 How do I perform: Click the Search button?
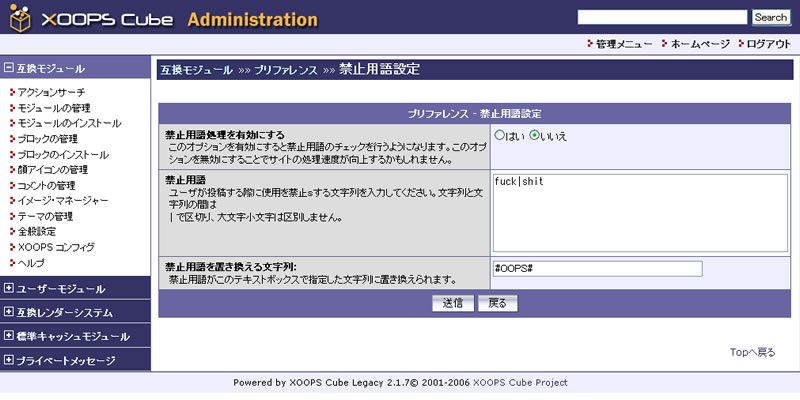coord(771,17)
